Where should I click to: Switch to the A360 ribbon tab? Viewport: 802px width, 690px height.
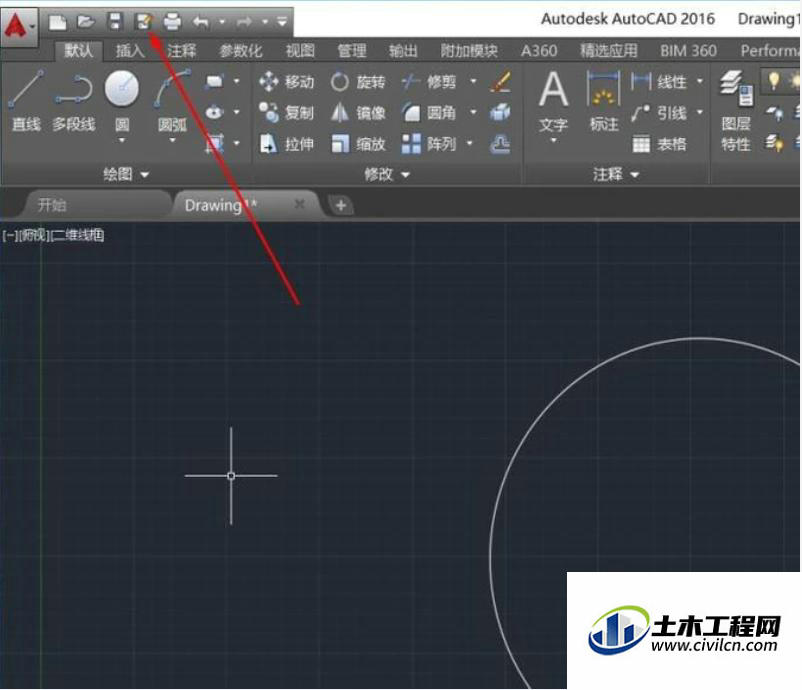tap(539, 51)
